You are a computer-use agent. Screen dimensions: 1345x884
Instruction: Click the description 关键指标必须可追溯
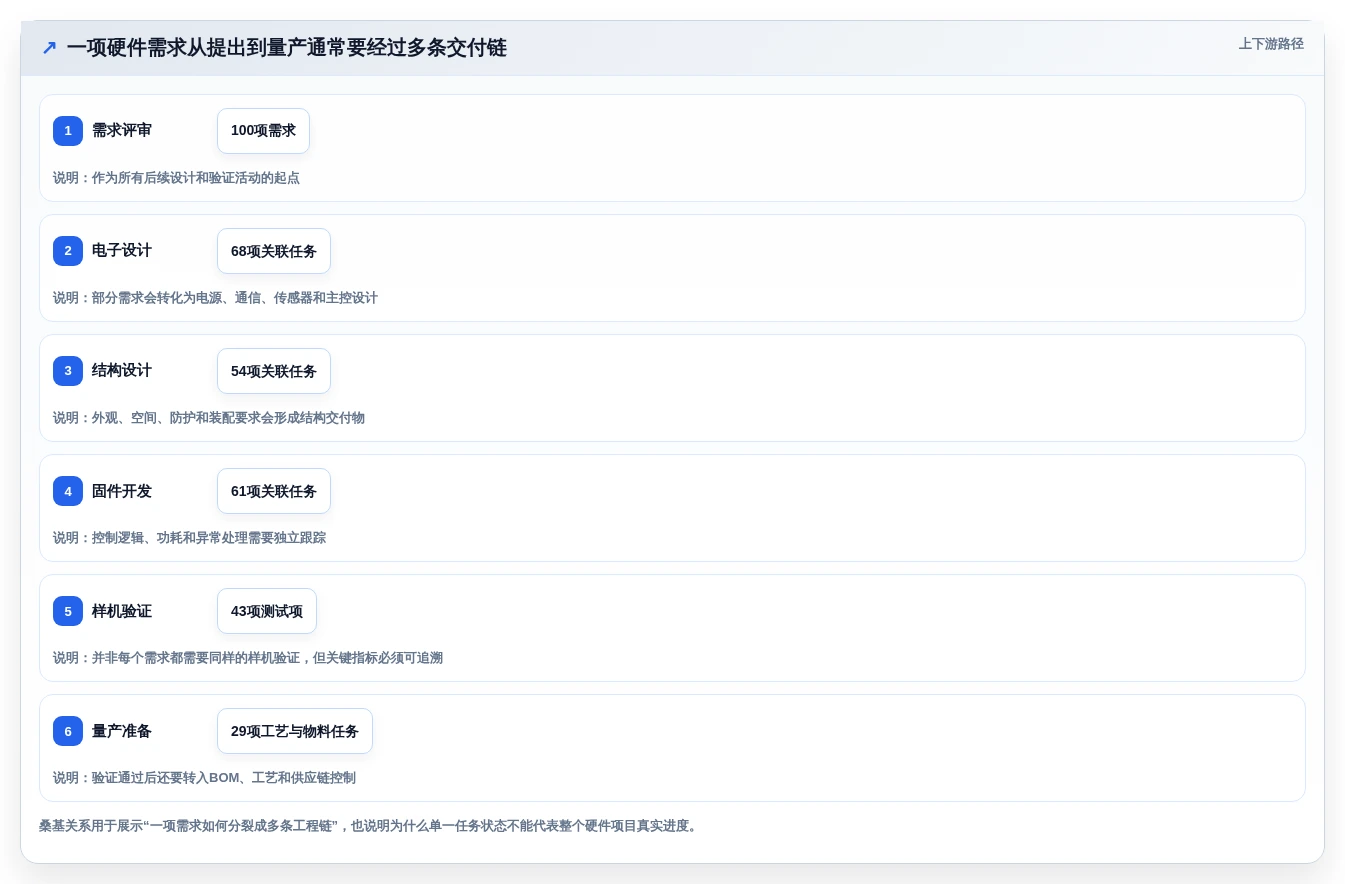click(x=248, y=658)
